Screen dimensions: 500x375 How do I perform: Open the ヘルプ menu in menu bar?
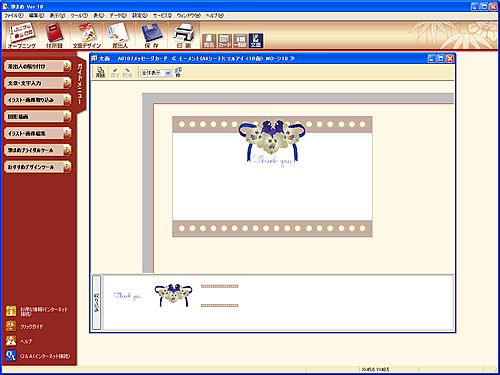215,15
